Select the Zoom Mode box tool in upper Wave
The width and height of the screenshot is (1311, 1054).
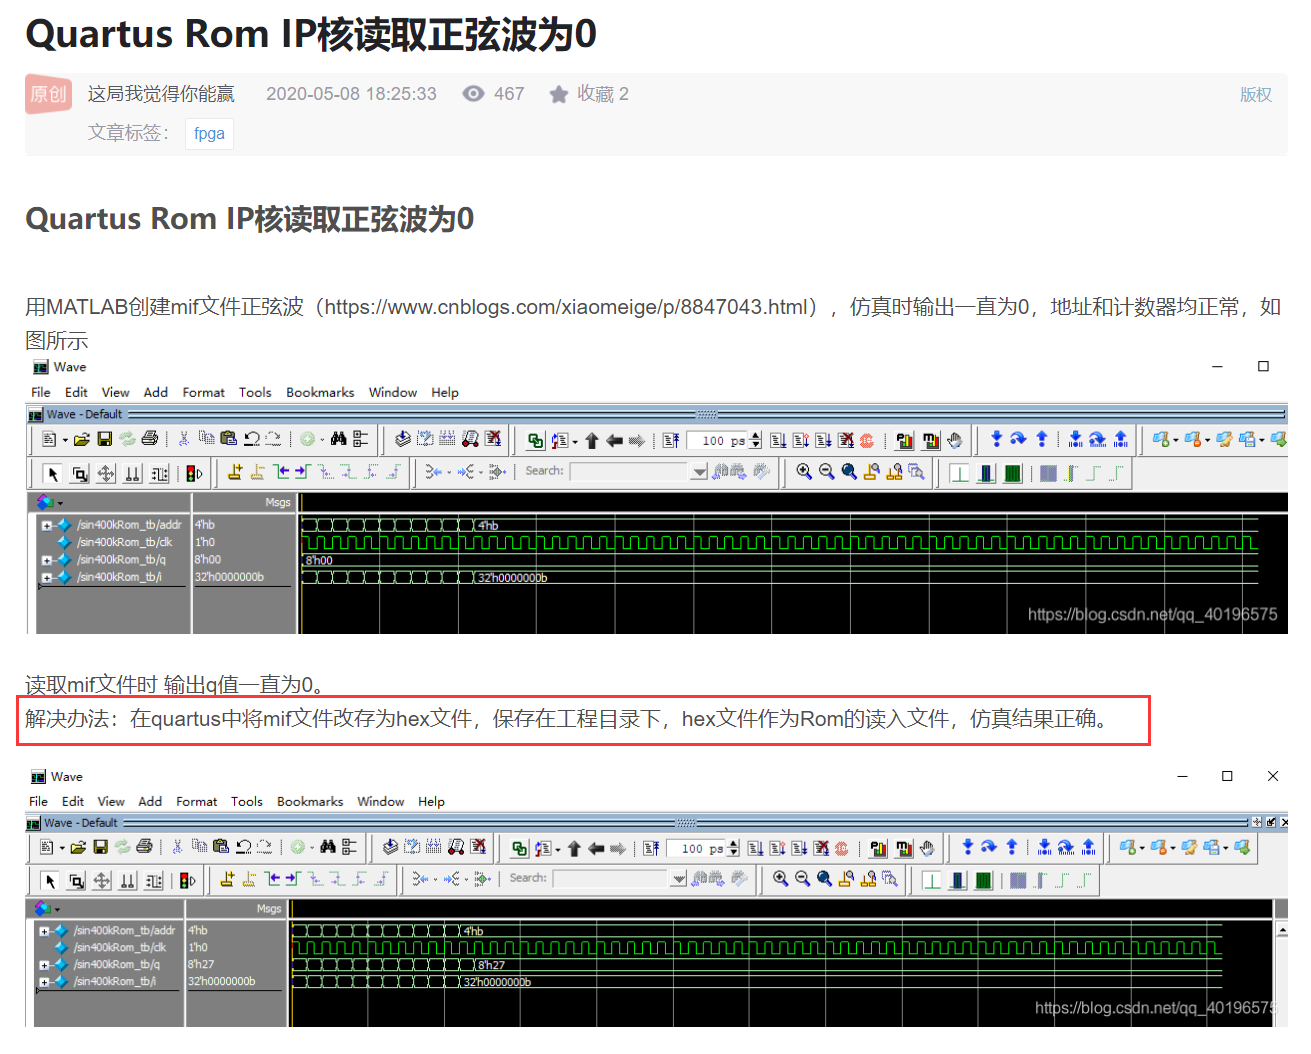[80, 473]
